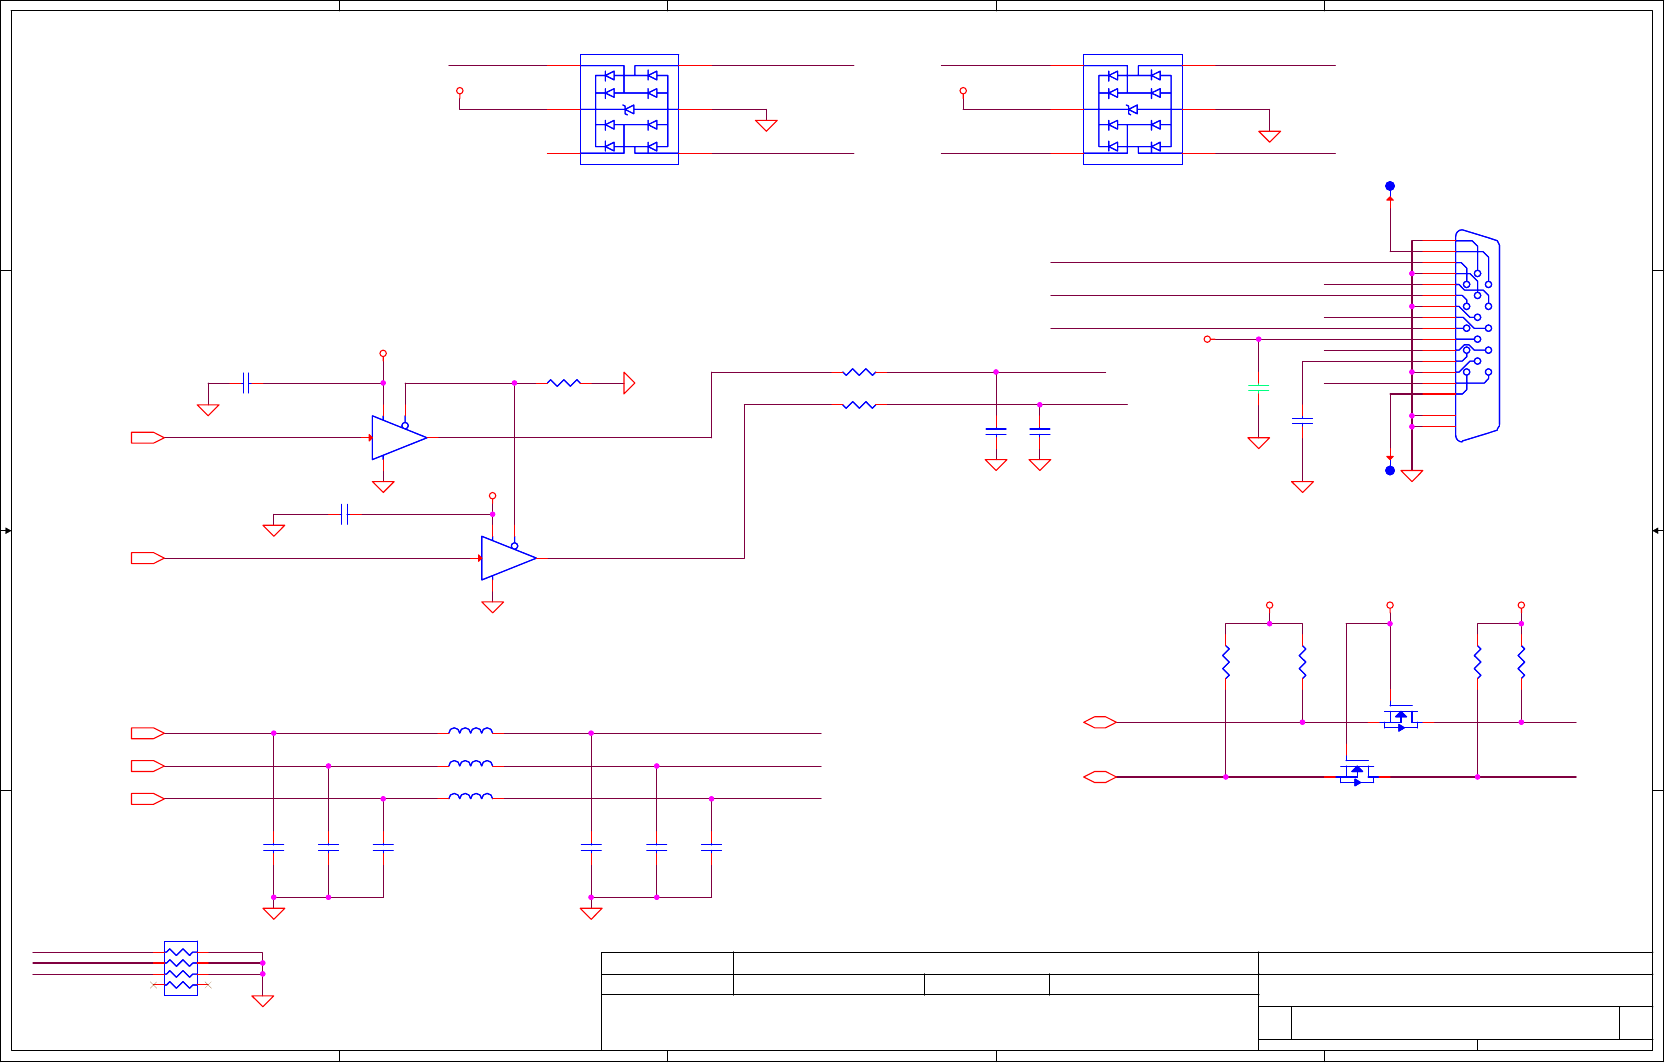This screenshot has height=1063, width=1665.
Task: Select the lower MOSFET level shifter symbol
Action: click(x=1357, y=771)
